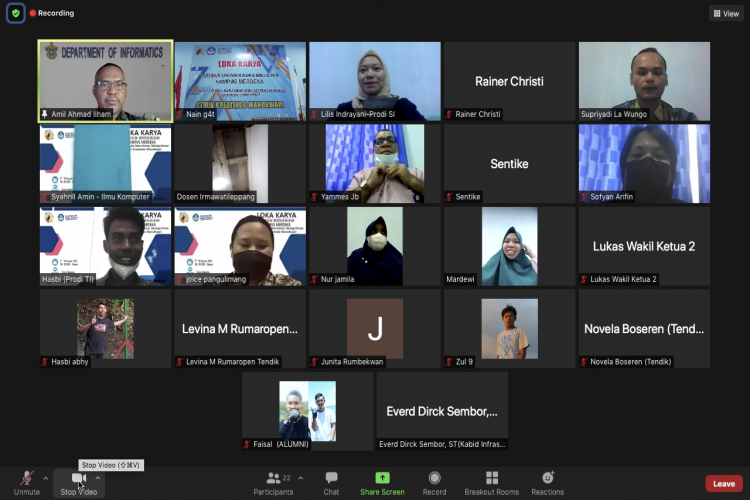Click the red Leave button
The width and height of the screenshot is (750, 500).
tap(724, 484)
